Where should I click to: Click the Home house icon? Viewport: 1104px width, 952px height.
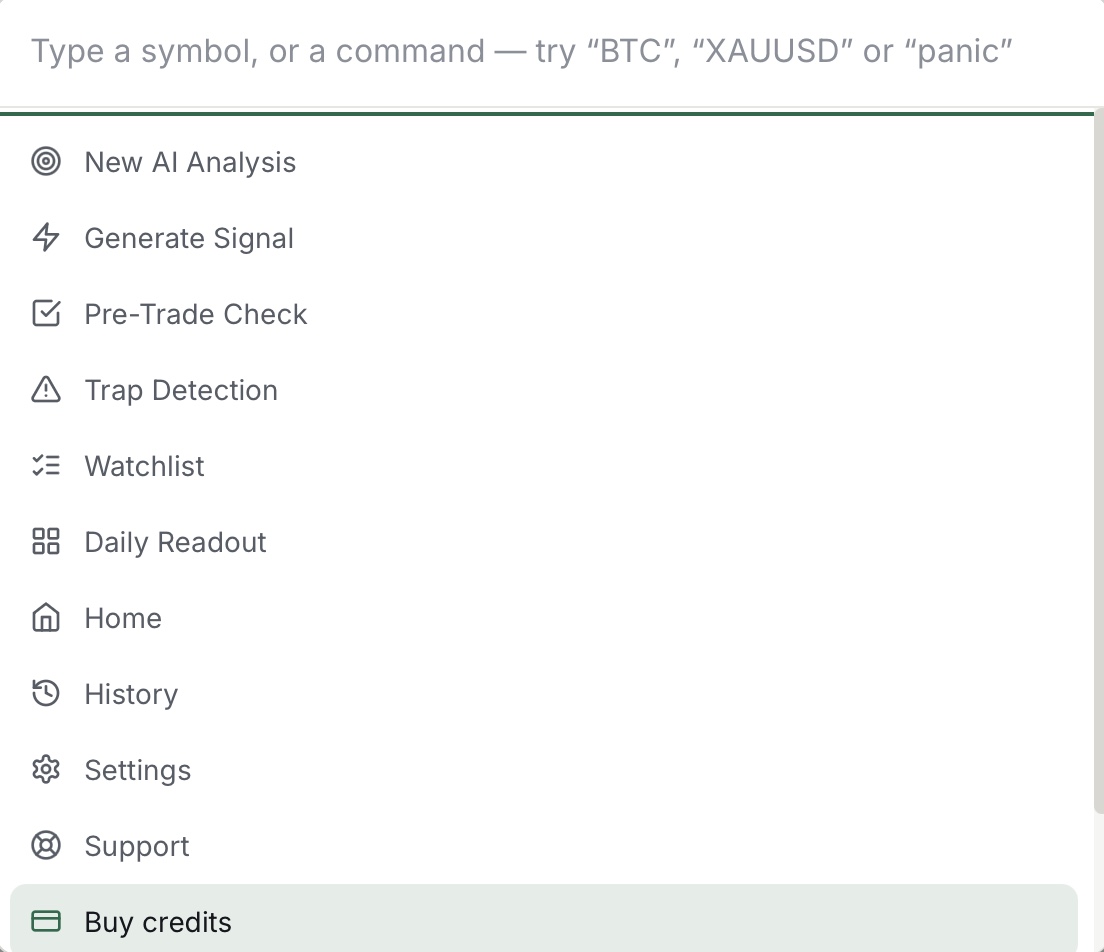click(x=46, y=618)
